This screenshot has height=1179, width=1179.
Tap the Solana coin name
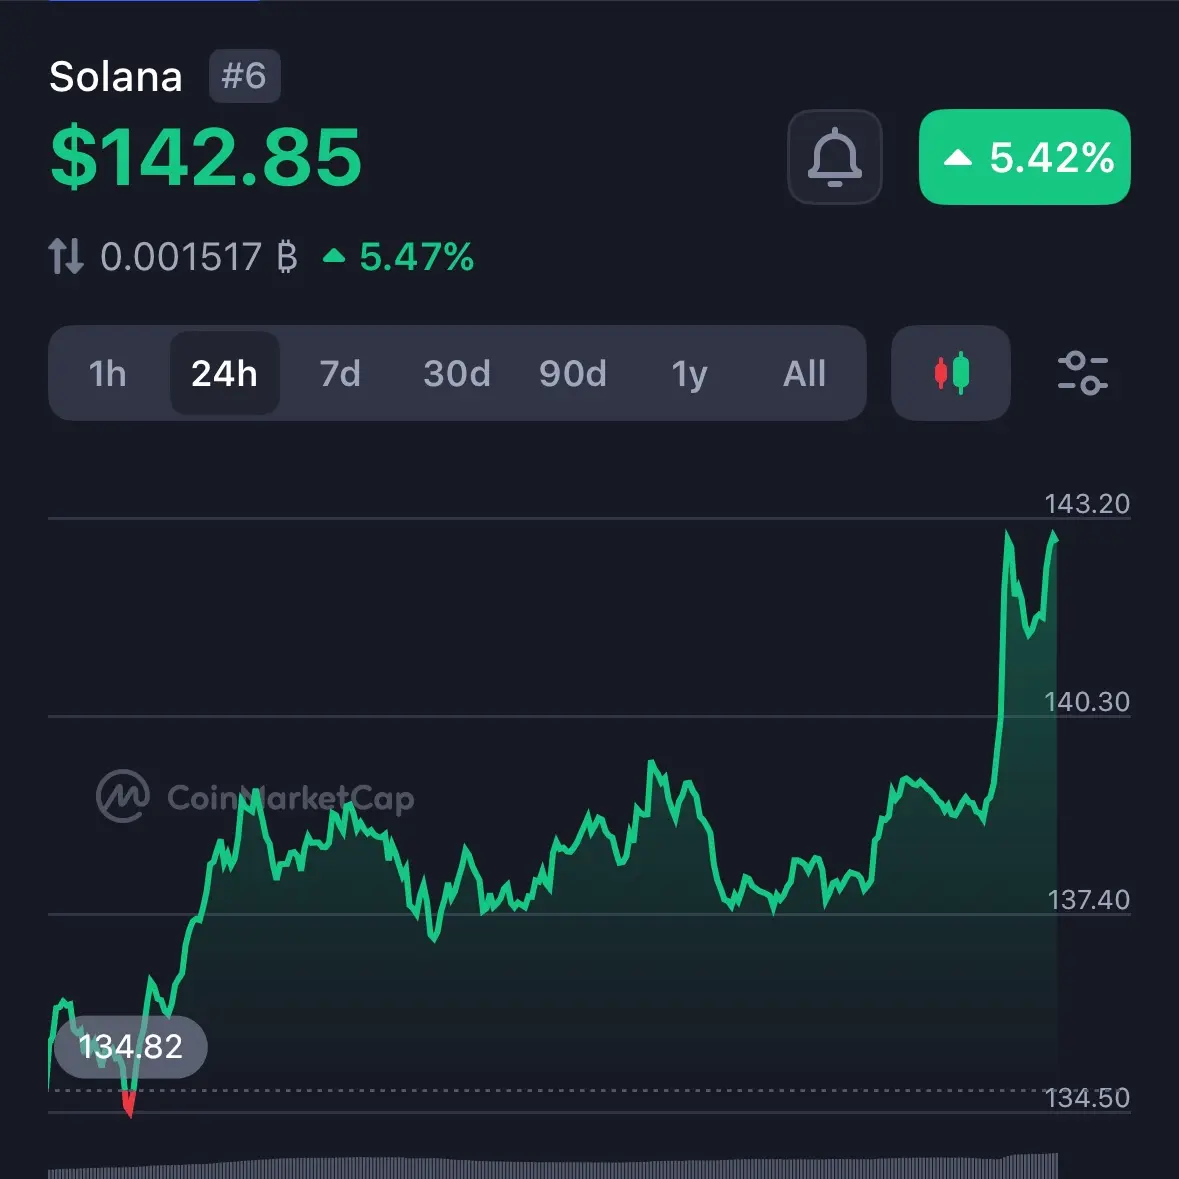(x=116, y=77)
